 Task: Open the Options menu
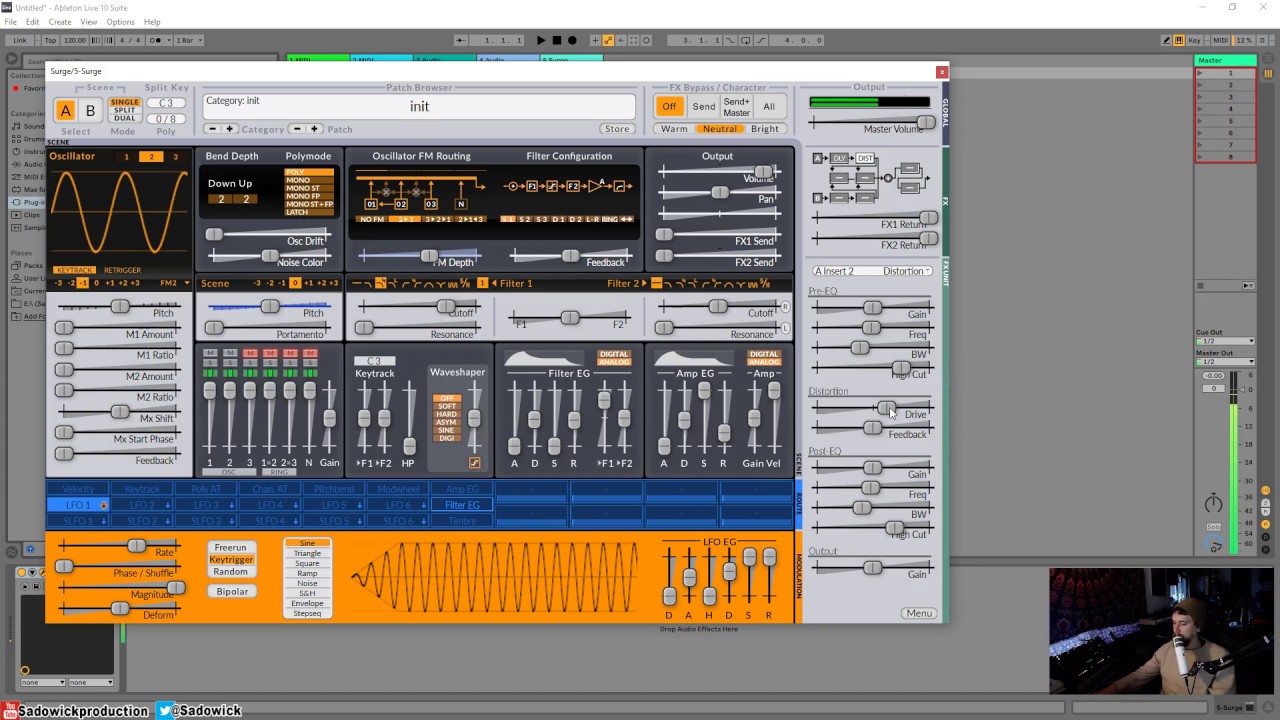click(120, 22)
